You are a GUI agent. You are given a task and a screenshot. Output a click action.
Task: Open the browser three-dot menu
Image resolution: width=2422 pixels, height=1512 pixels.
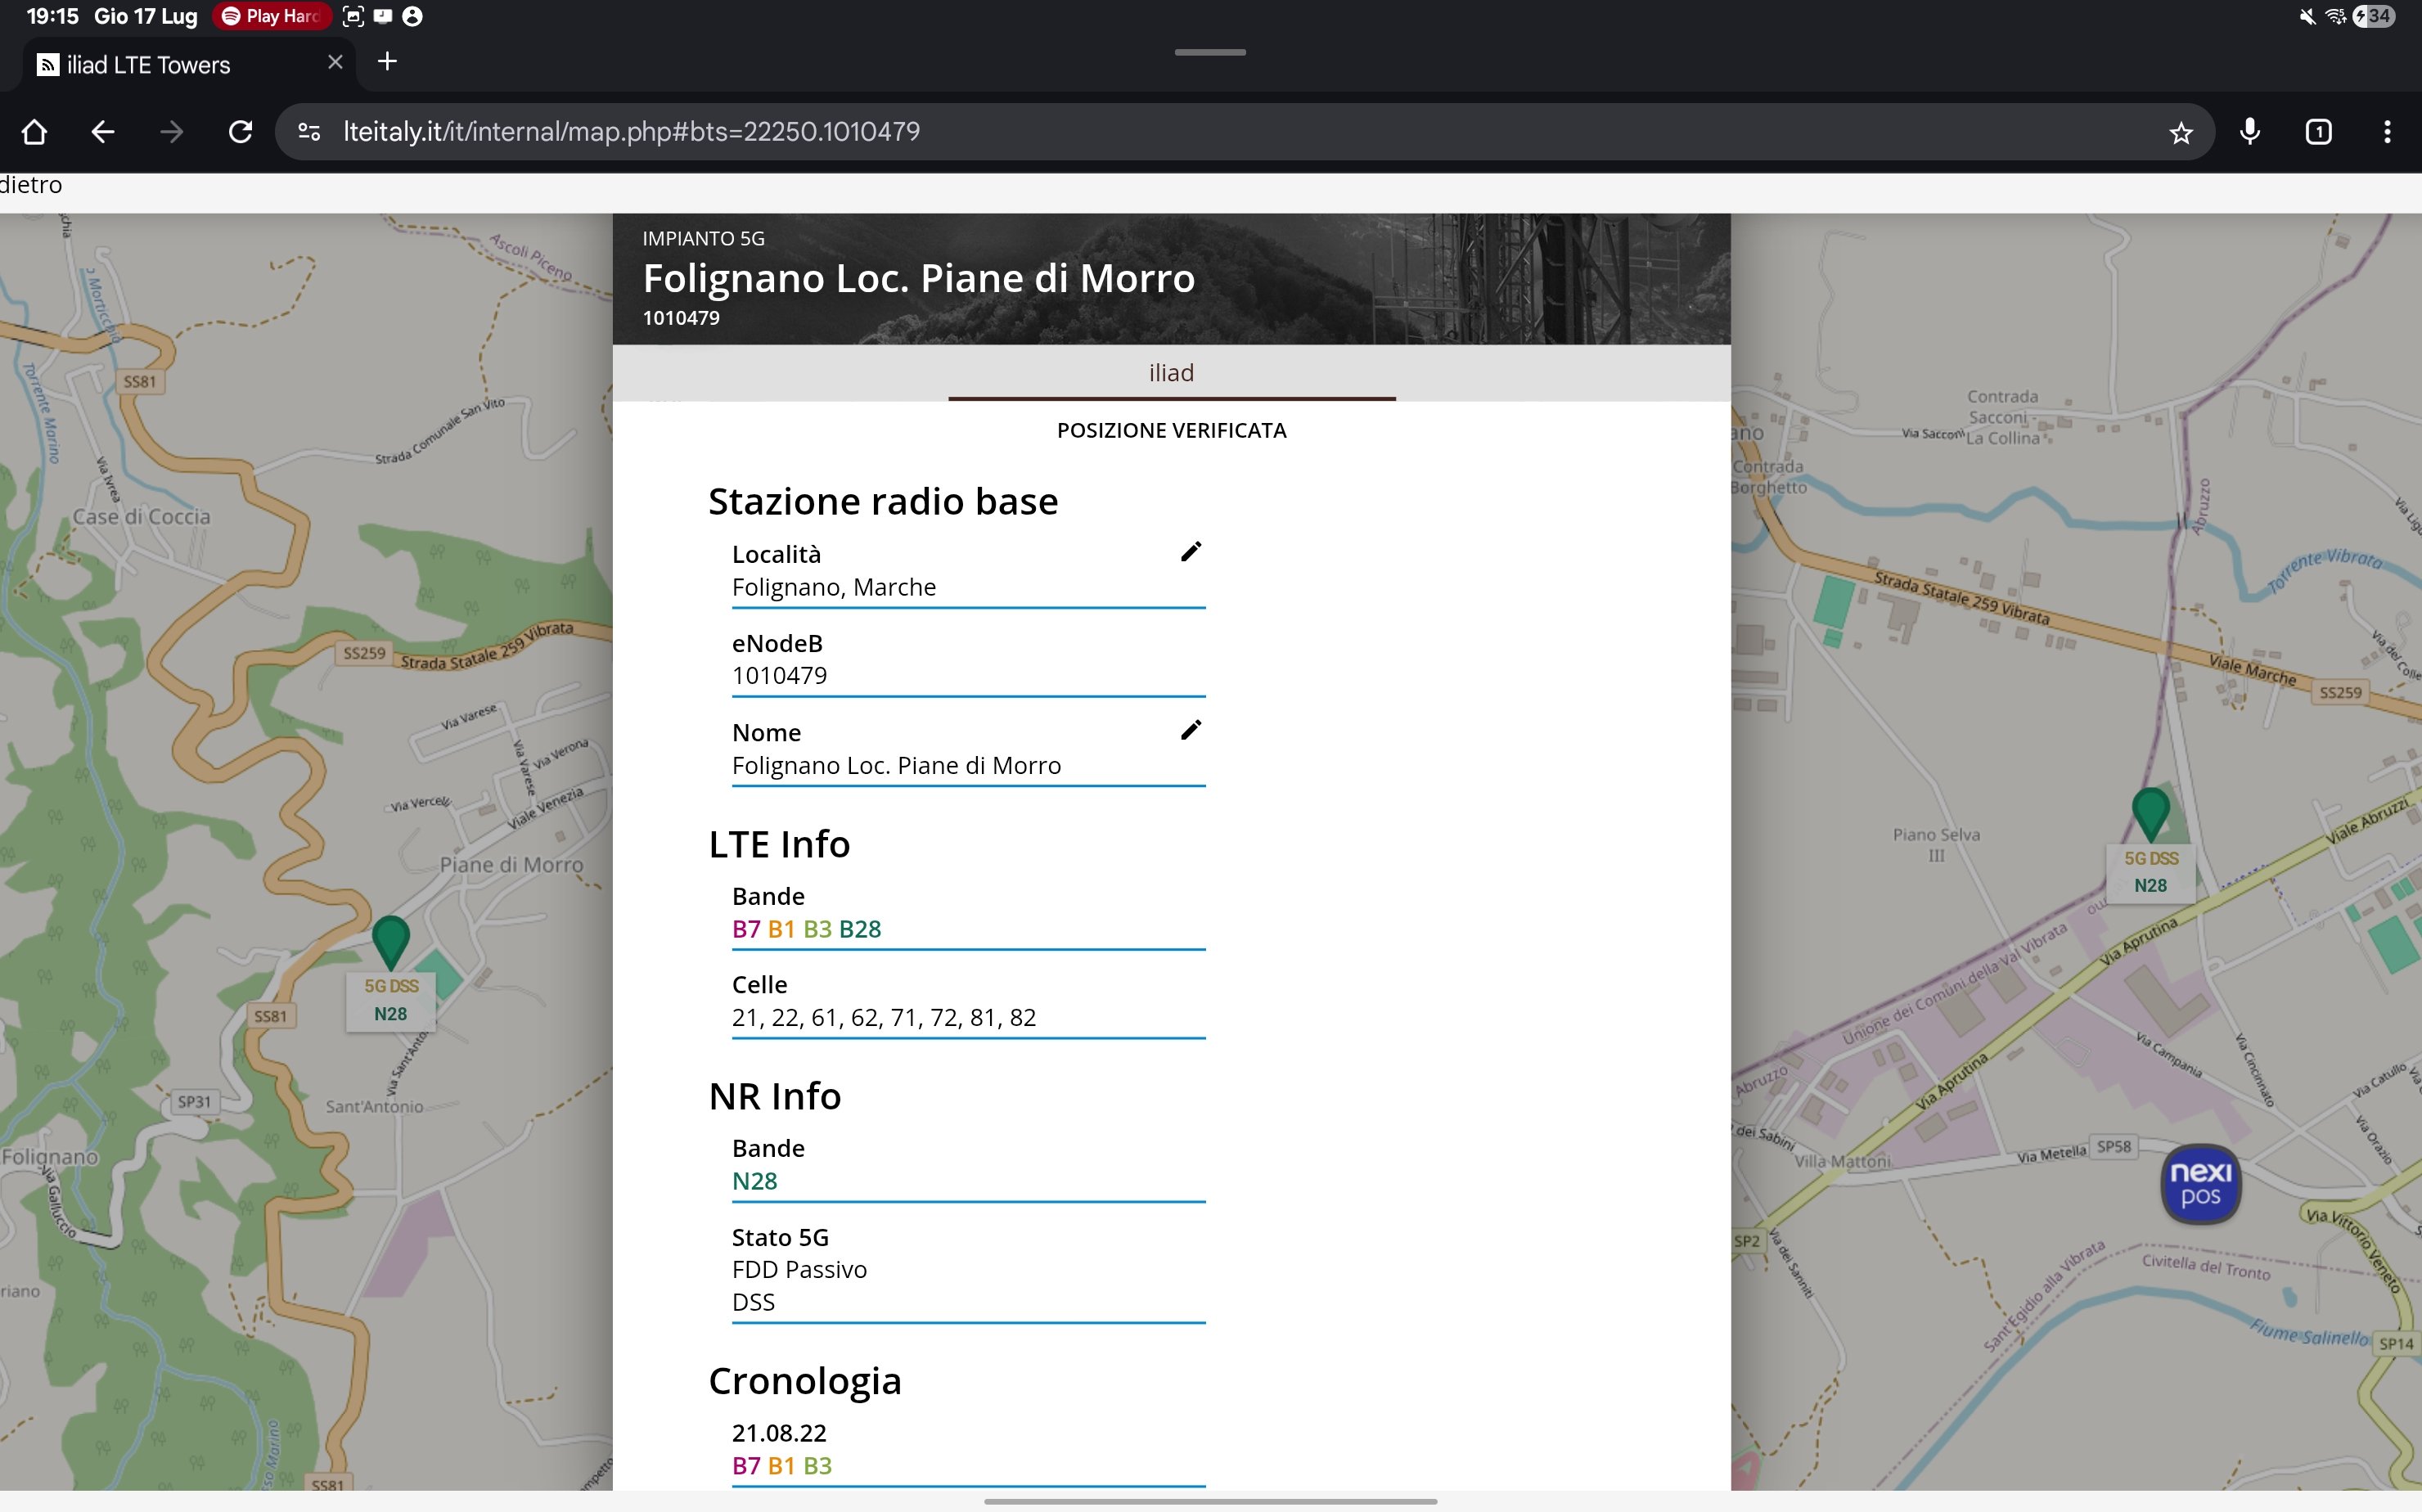point(2387,132)
